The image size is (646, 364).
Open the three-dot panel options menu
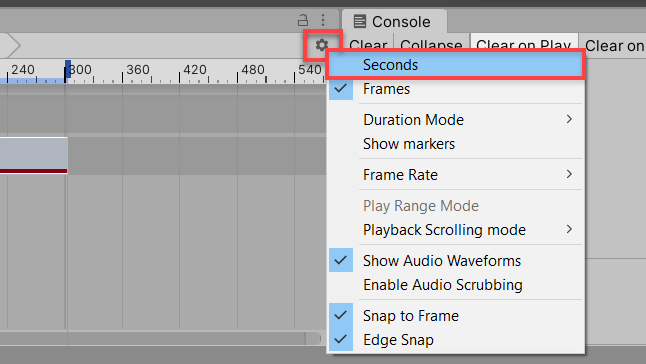[x=323, y=20]
